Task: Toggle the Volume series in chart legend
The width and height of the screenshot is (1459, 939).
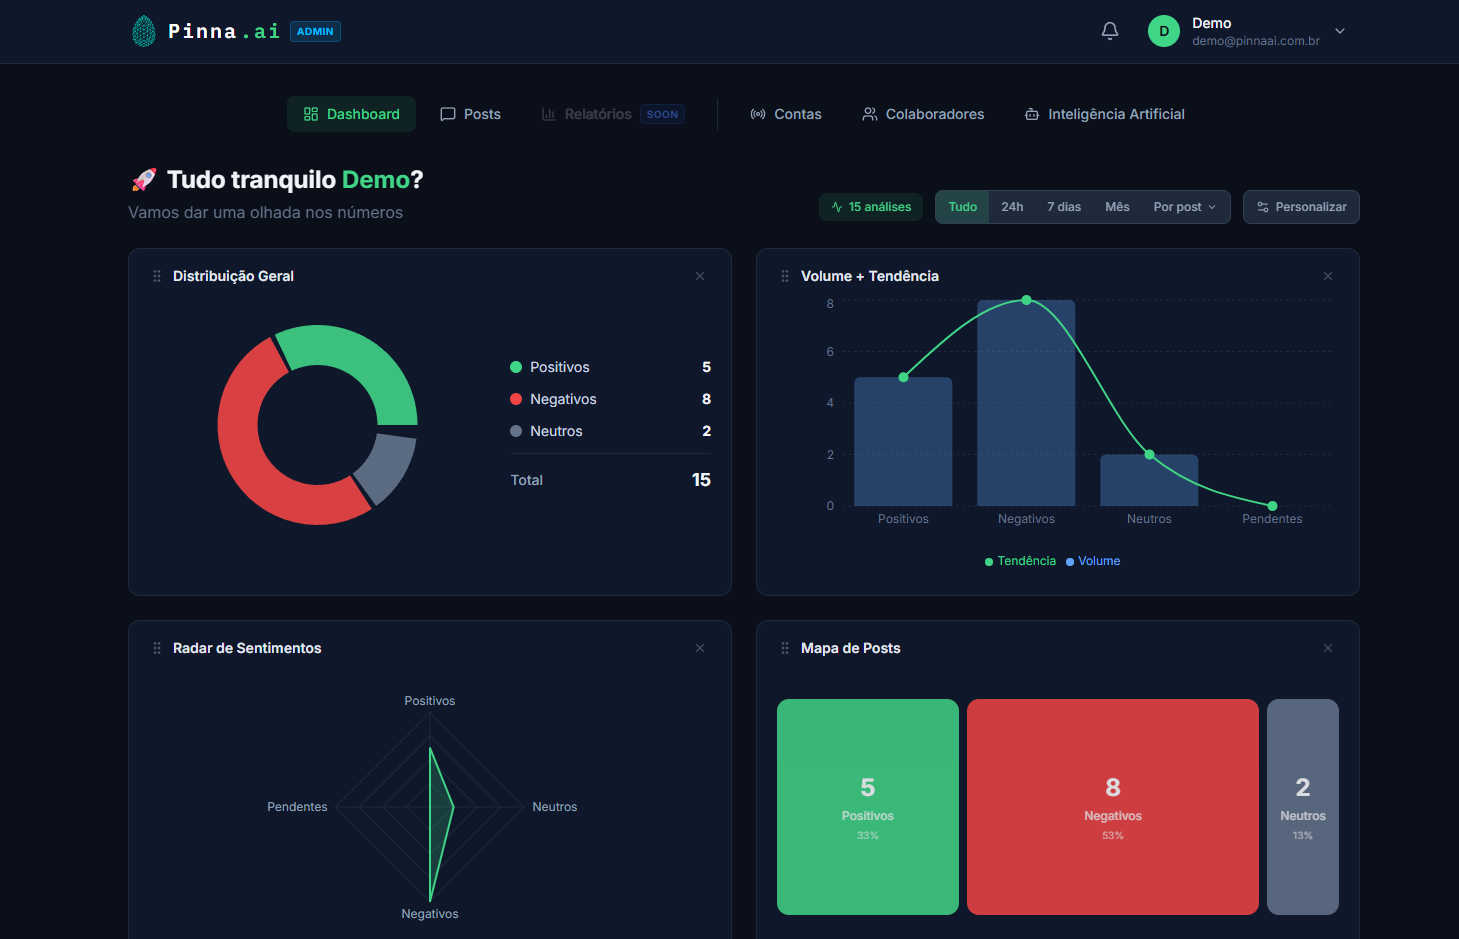Action: click(x=1093, y=561)
